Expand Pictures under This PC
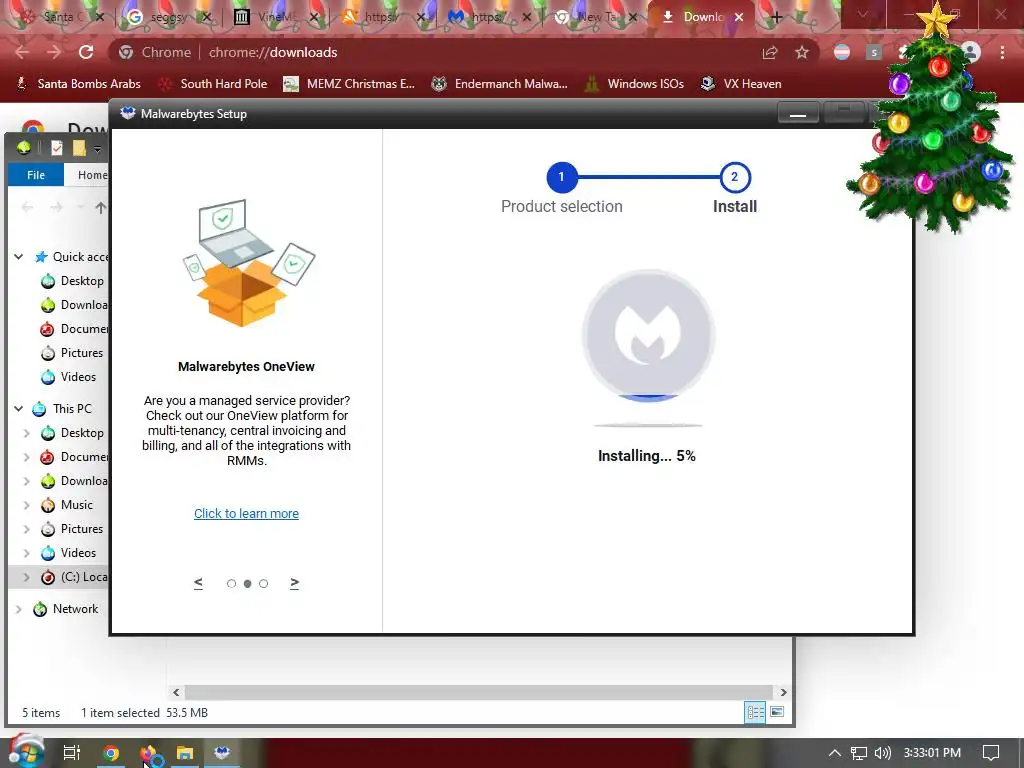1024x768 pixels. (27, 529)
